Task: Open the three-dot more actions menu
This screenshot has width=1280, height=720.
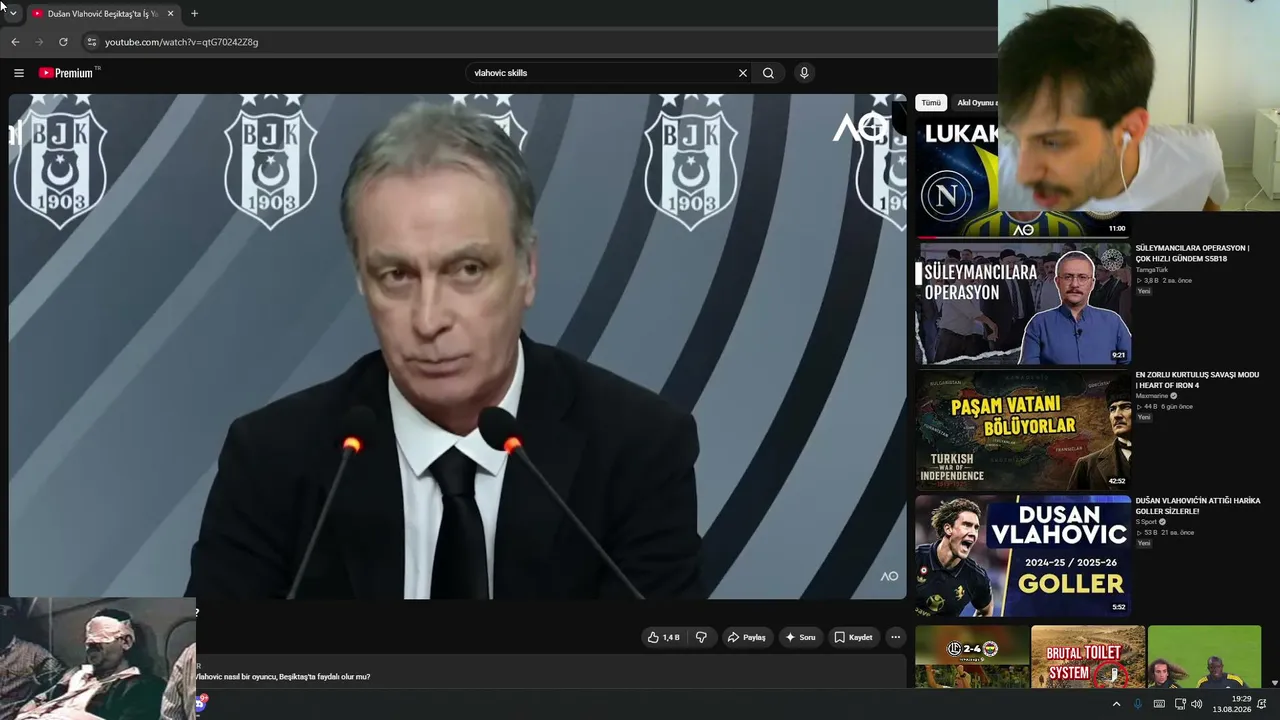Action: [x=896, y=637]
